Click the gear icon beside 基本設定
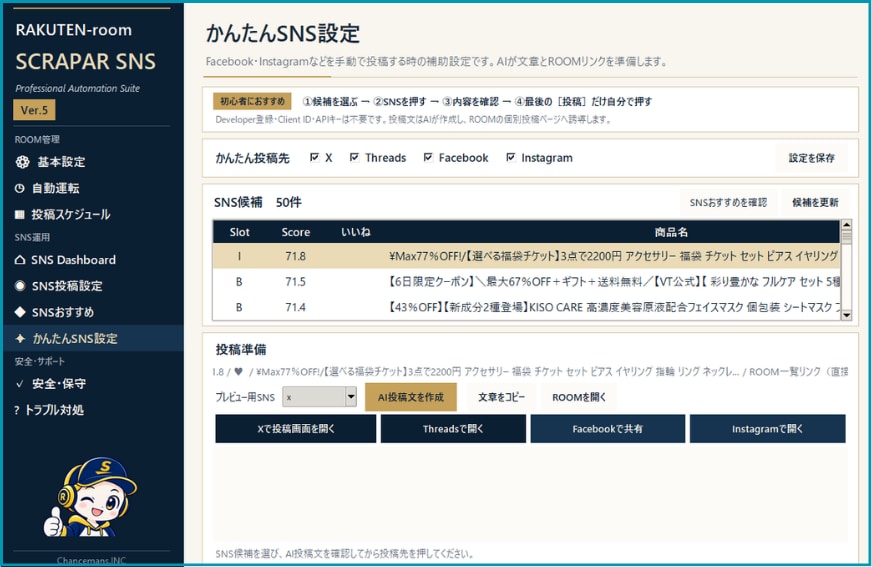 tap(22, 162)
